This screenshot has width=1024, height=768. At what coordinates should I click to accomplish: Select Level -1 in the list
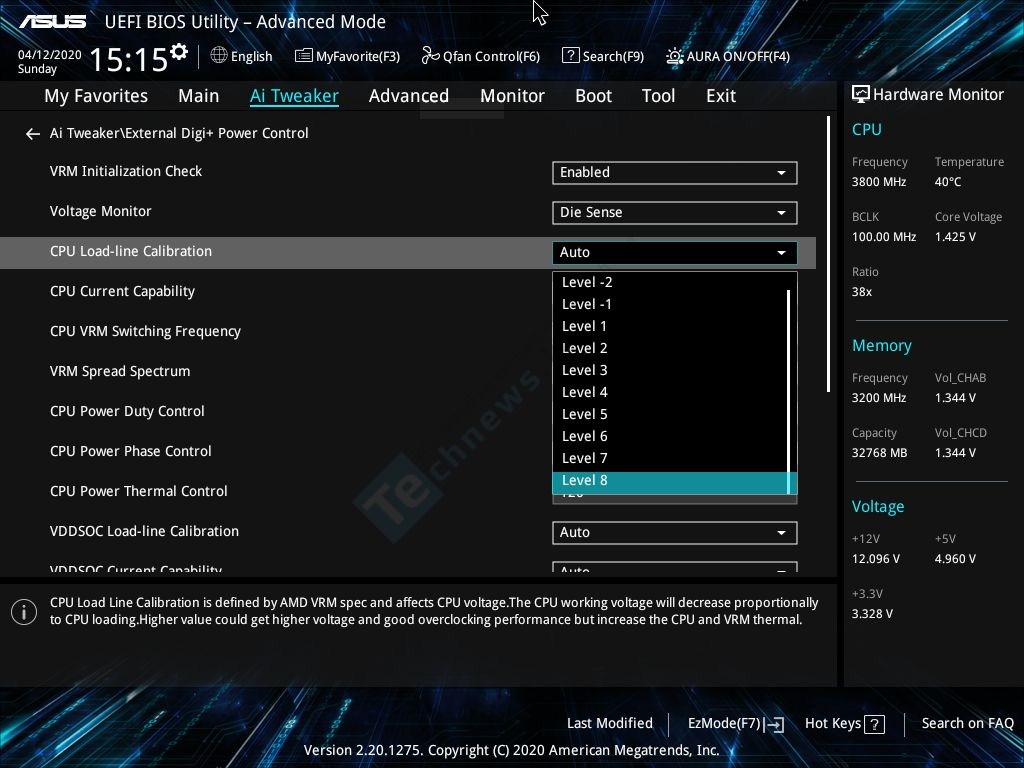(671, 304)
